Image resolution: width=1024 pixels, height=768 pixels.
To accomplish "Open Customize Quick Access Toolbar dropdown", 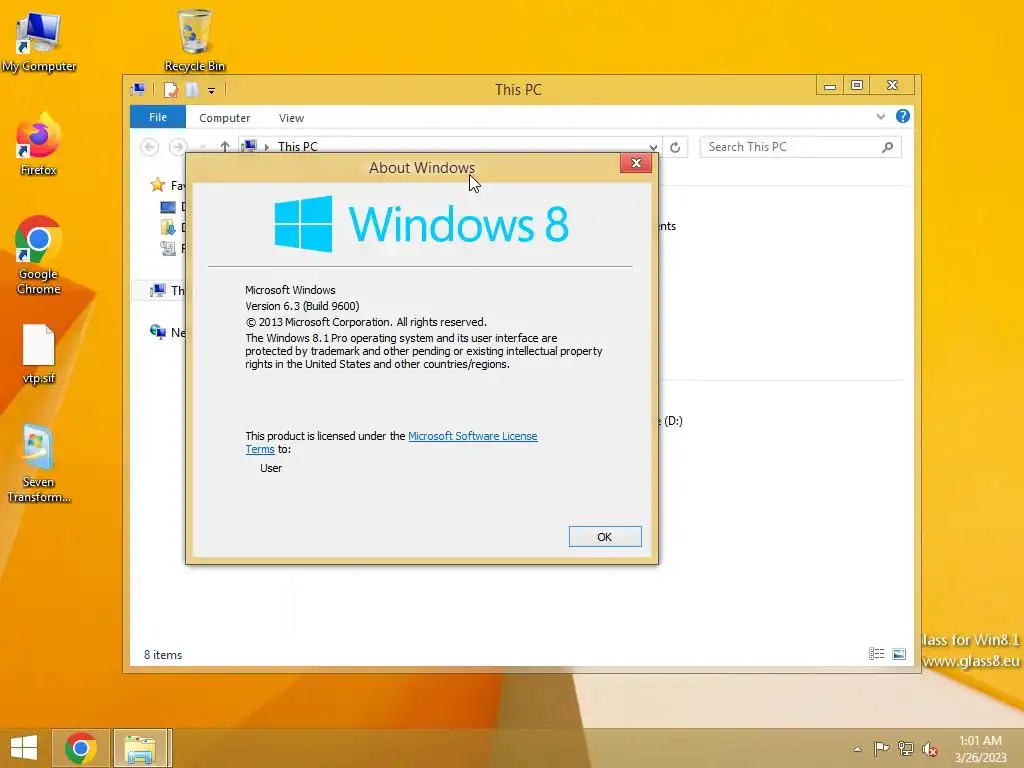I will [212, 91].
